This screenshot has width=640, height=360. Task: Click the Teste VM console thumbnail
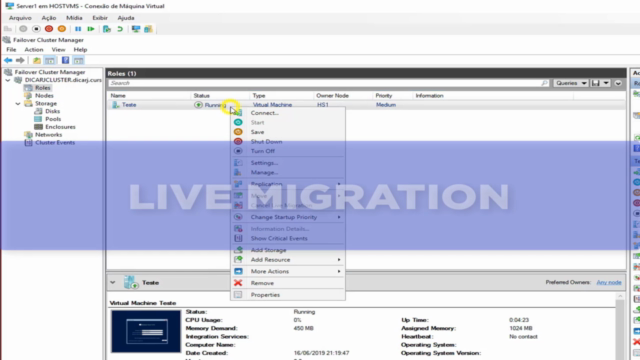pyautogui.click(x=146, y=331)
